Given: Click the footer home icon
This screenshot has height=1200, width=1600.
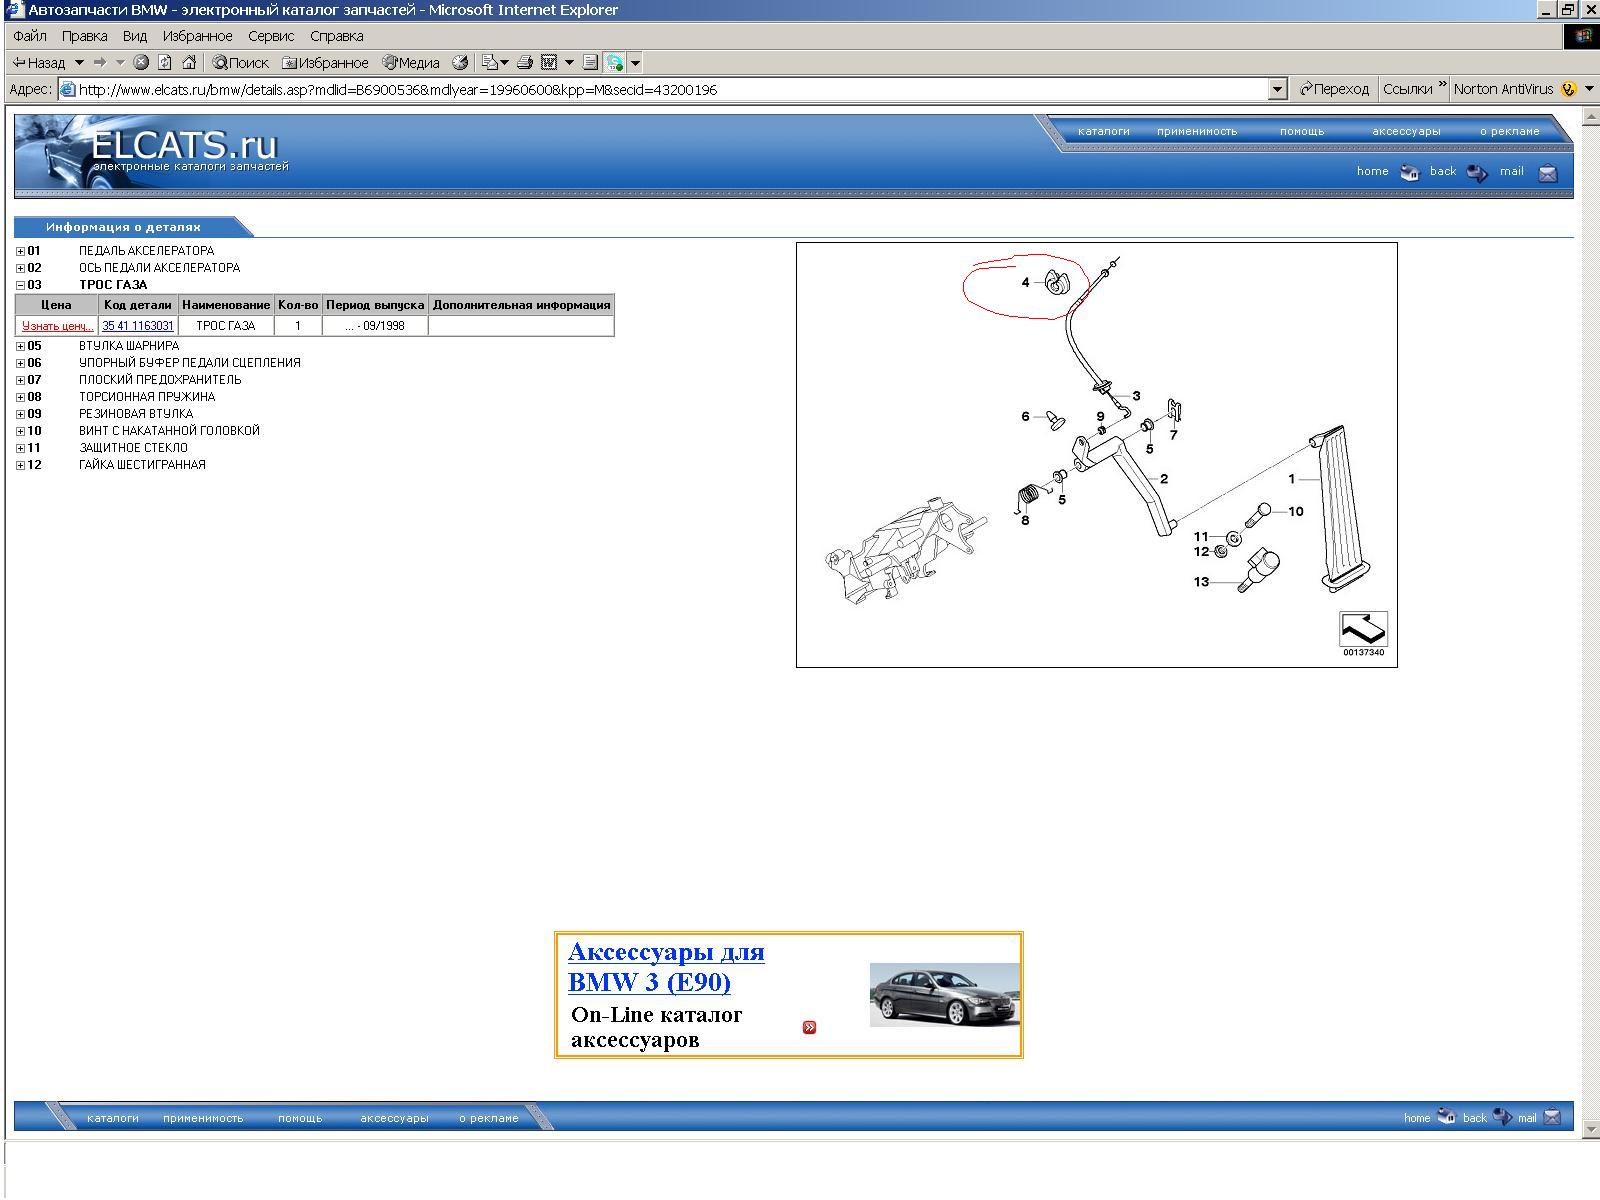Looking at the screenshot, I should coord(1446,1117).
